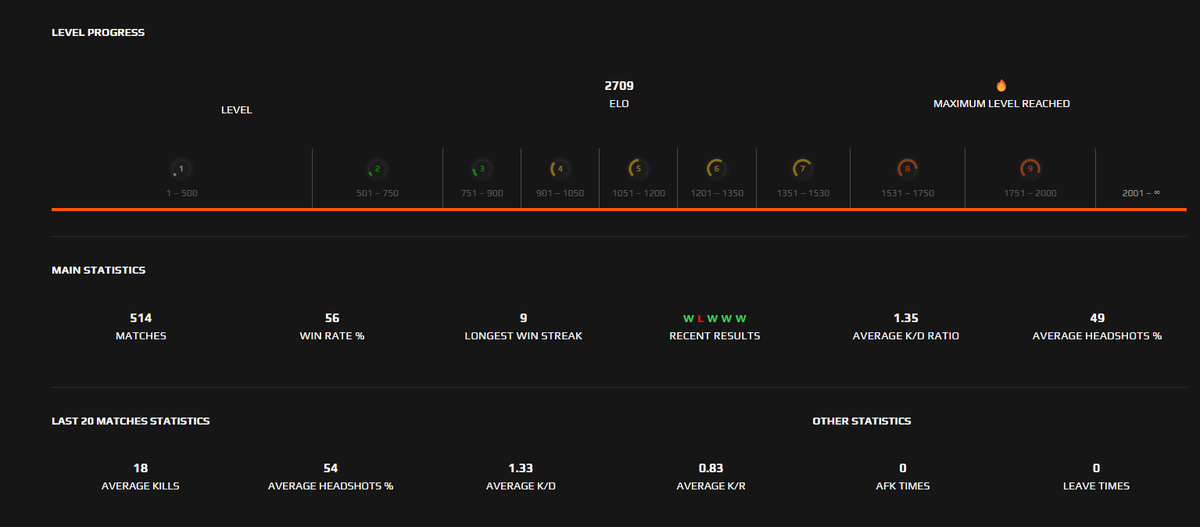1200x527 pixels.
Task: Click the 1.33 average K/D value
Action: point(520,468)
